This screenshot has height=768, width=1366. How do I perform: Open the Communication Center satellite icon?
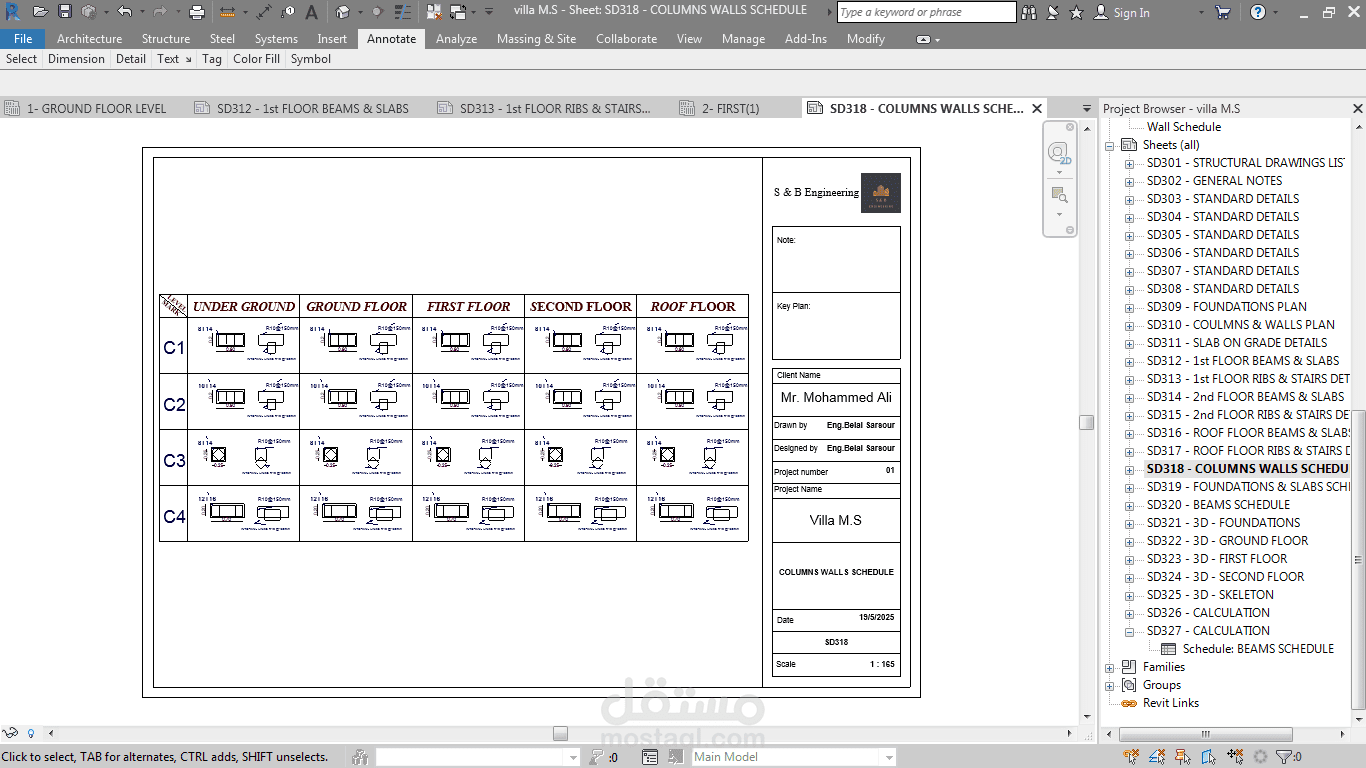tap(1054, 12)
